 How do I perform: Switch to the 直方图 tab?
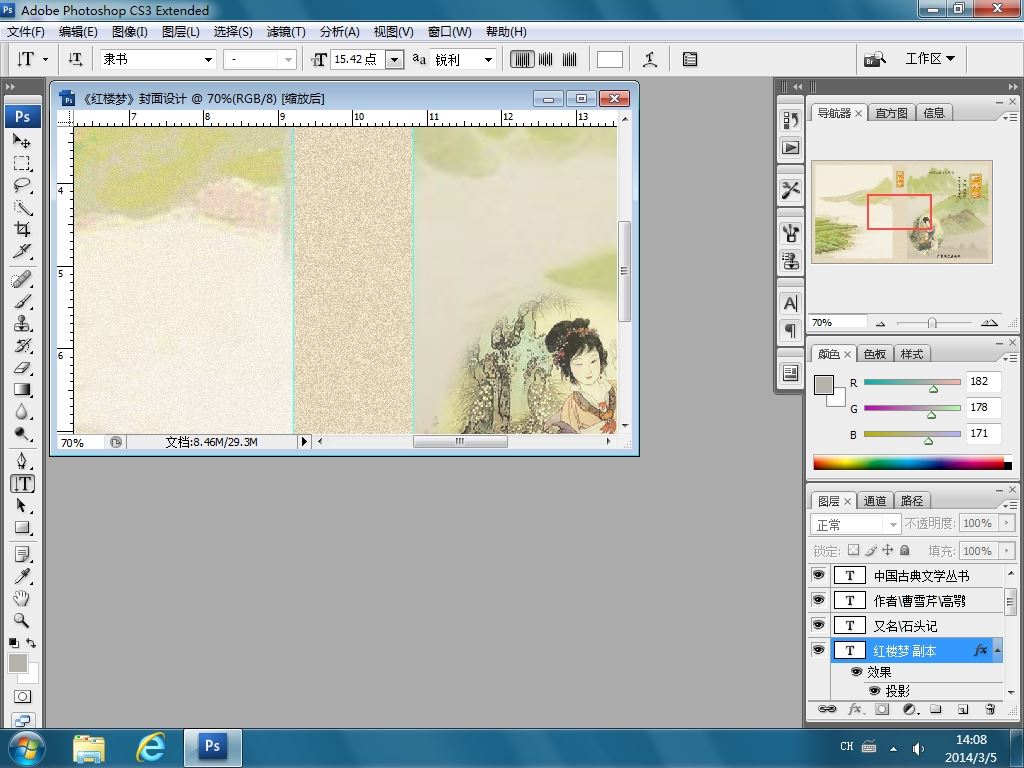point(891,113)
